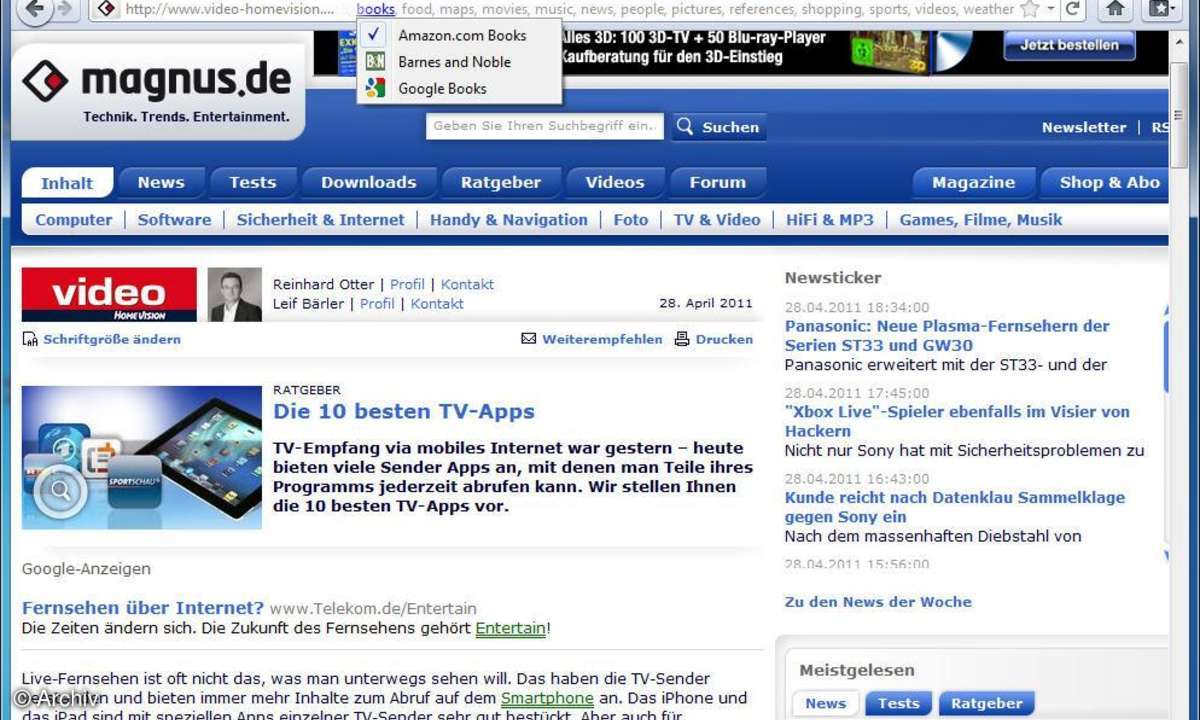Click the Drucken printer icon
The image size is (1200, 720).
coord(682,339)
